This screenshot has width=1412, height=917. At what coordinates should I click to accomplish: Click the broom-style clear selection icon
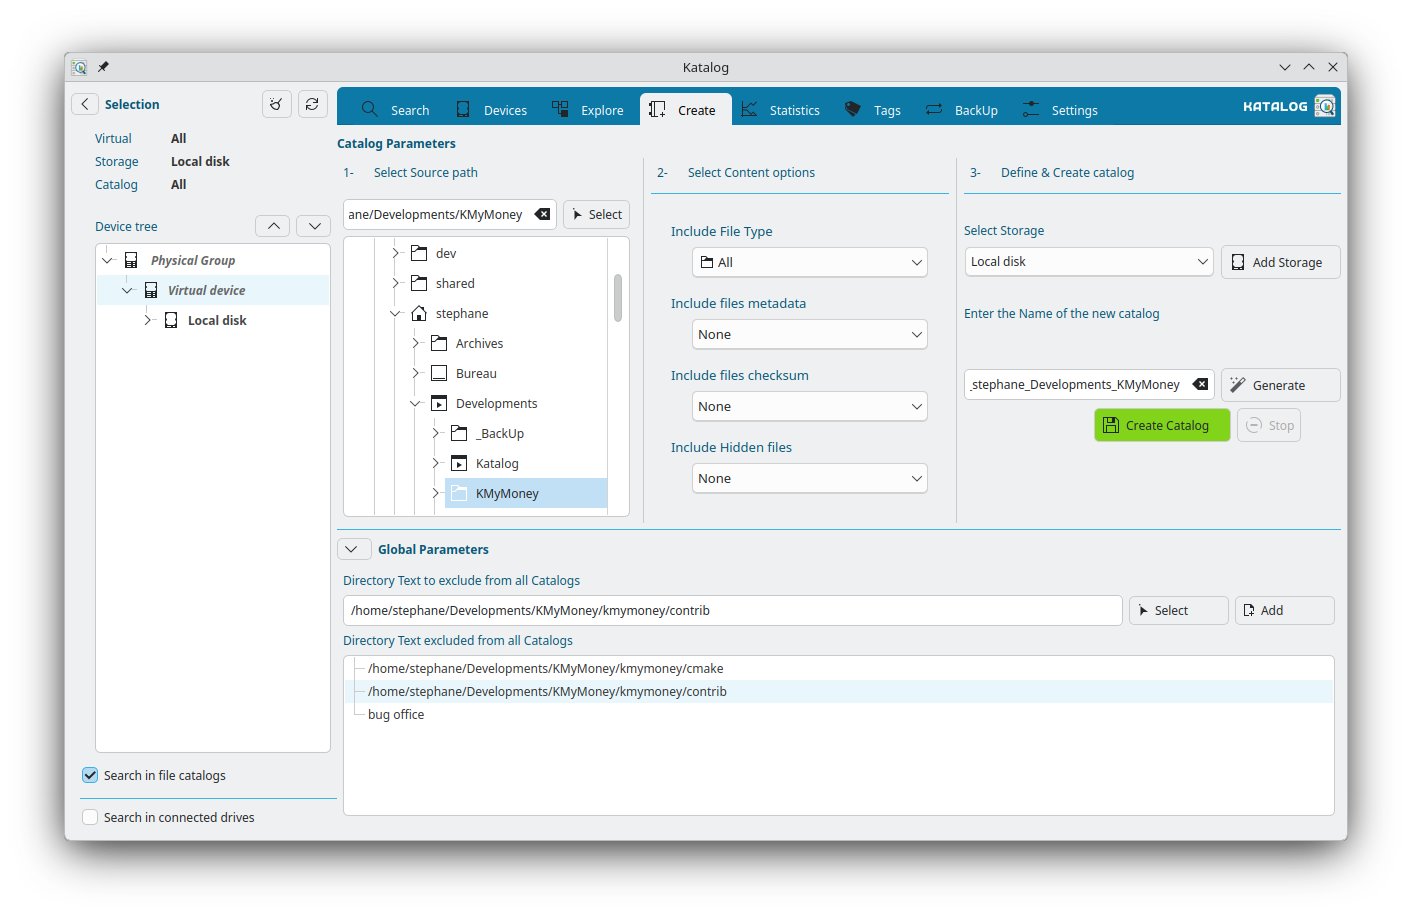(277, 103)
